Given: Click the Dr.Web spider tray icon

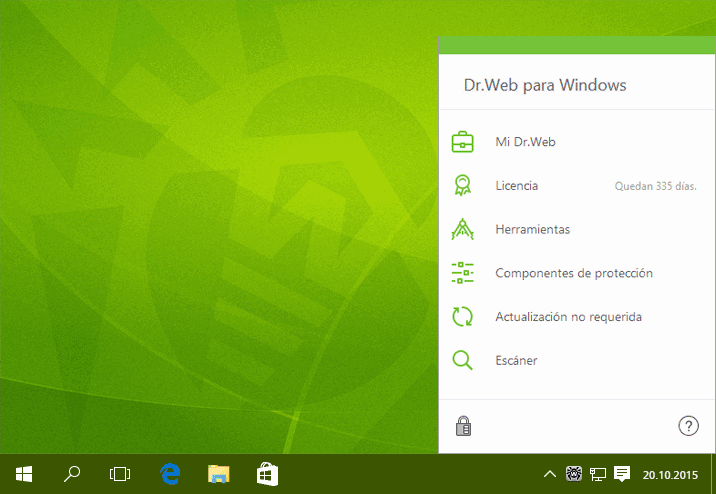Looking at the screenshot, I should coord(574,474).
